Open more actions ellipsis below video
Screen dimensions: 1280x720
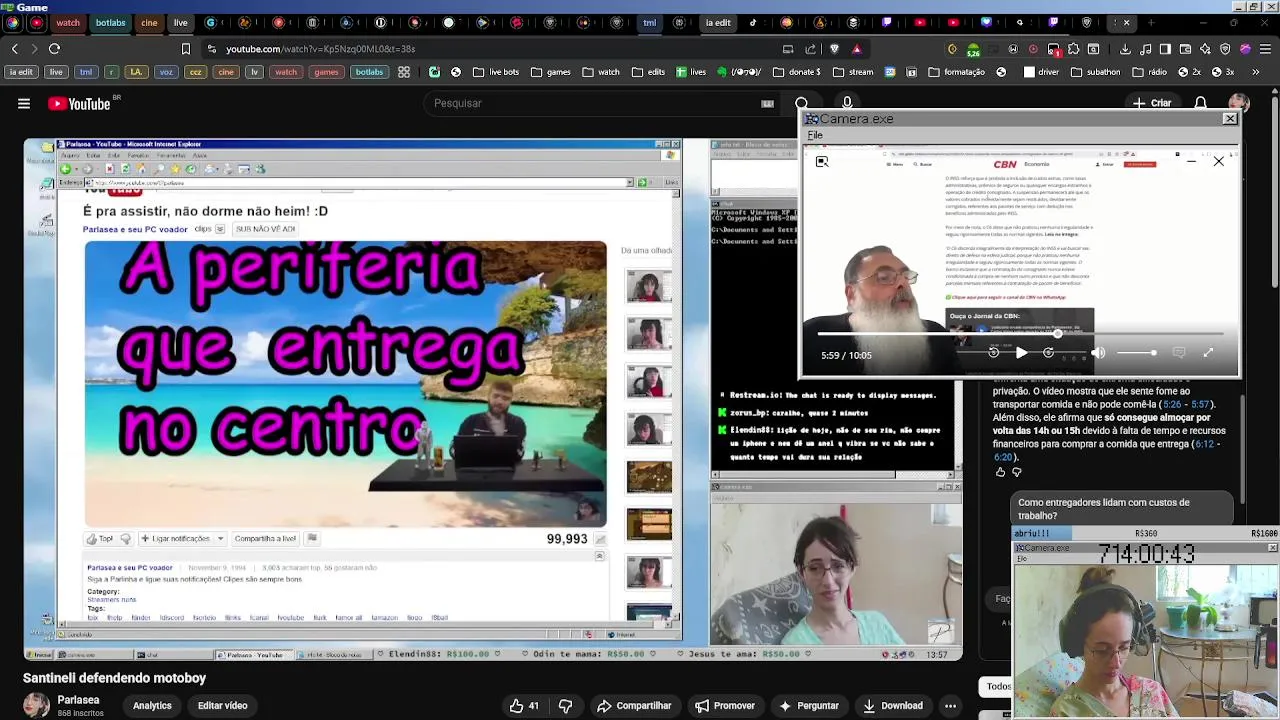951,706
